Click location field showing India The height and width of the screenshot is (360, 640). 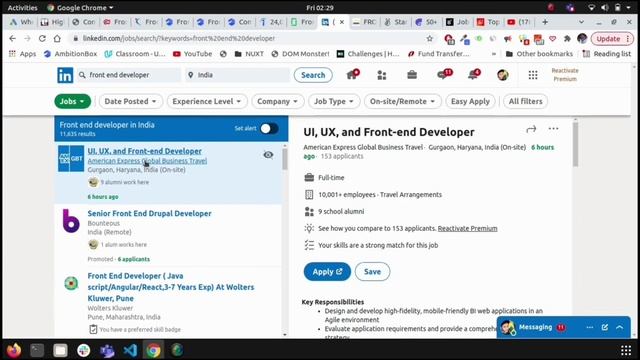click(238, 75)
